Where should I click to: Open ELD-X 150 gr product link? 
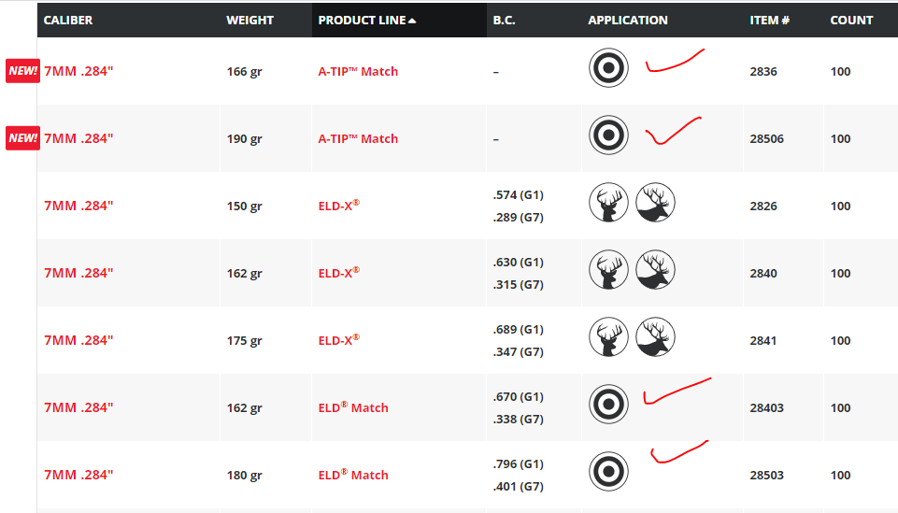pyautogui.click(x=338, y=205)
